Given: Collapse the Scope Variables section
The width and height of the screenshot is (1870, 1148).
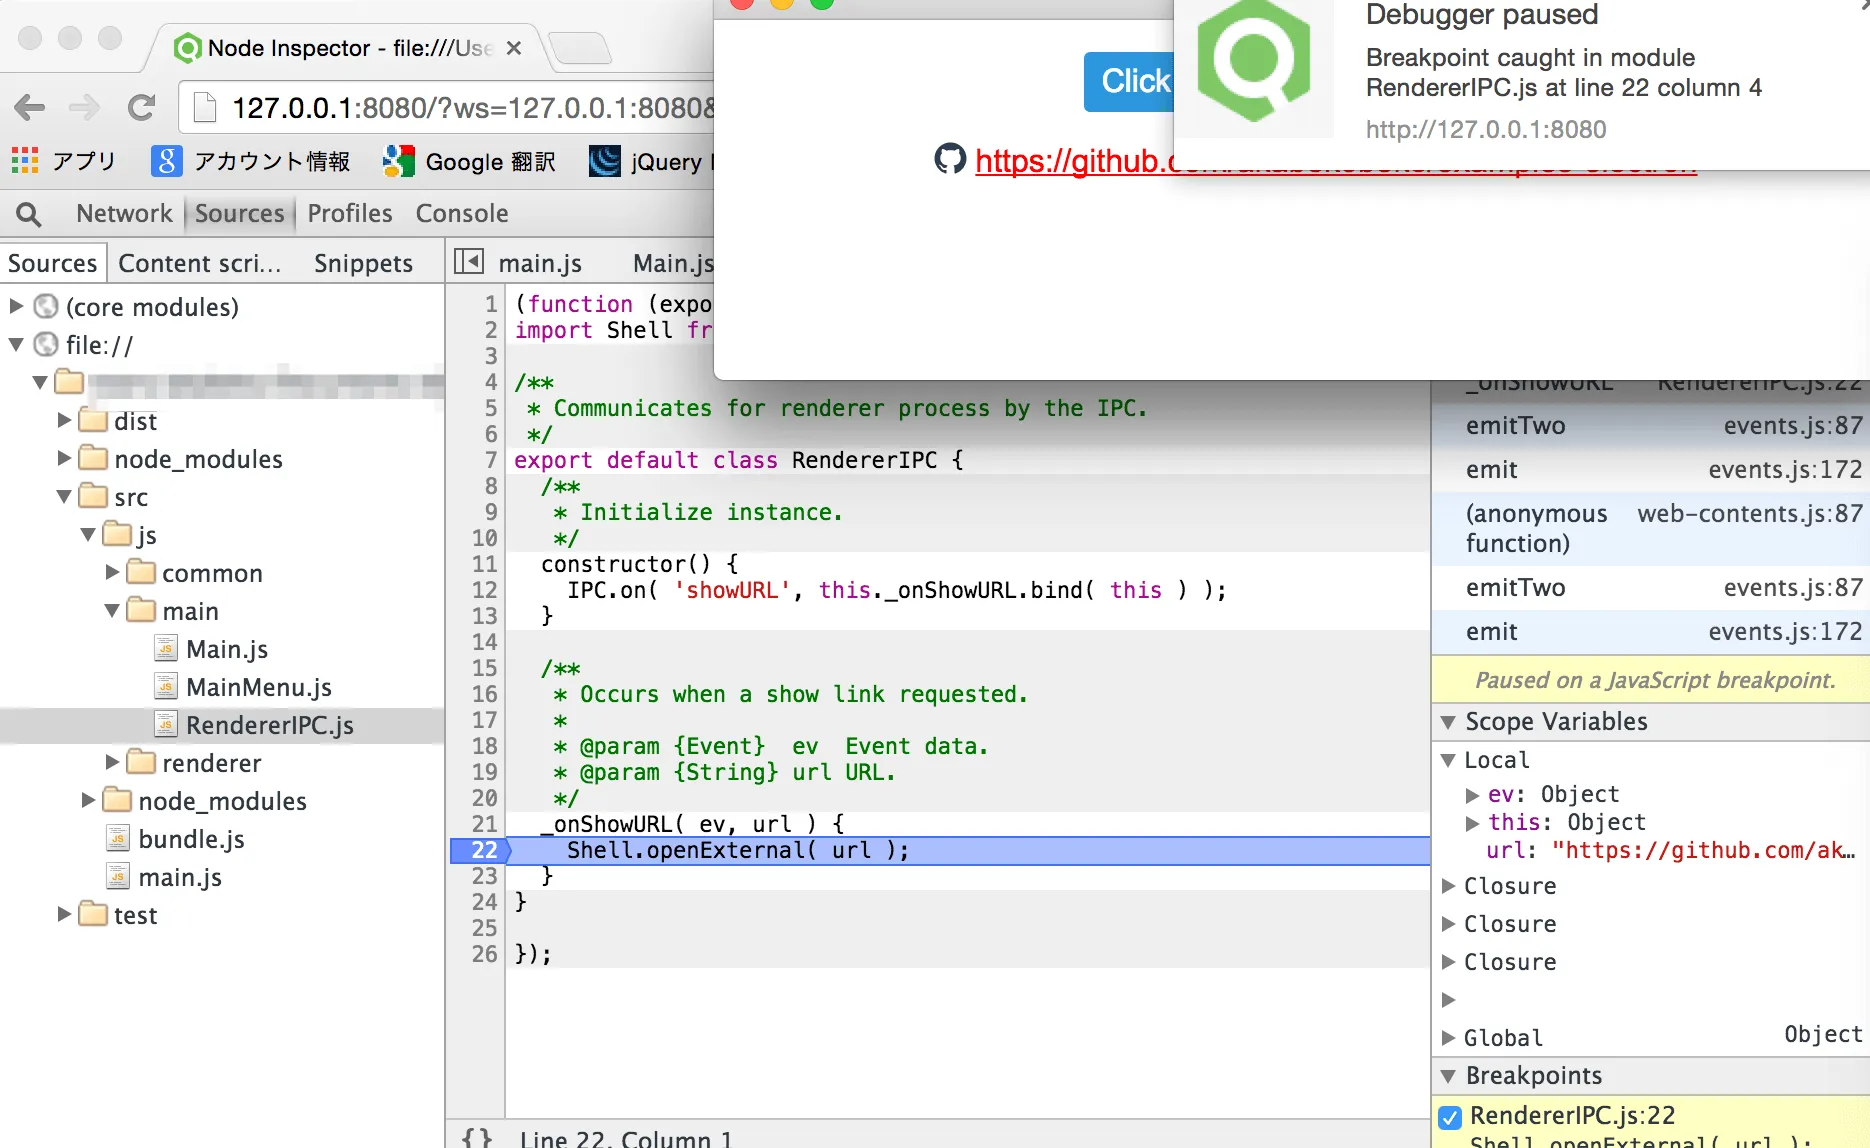Looking at the screenshot, I should tap(1448, 722).
